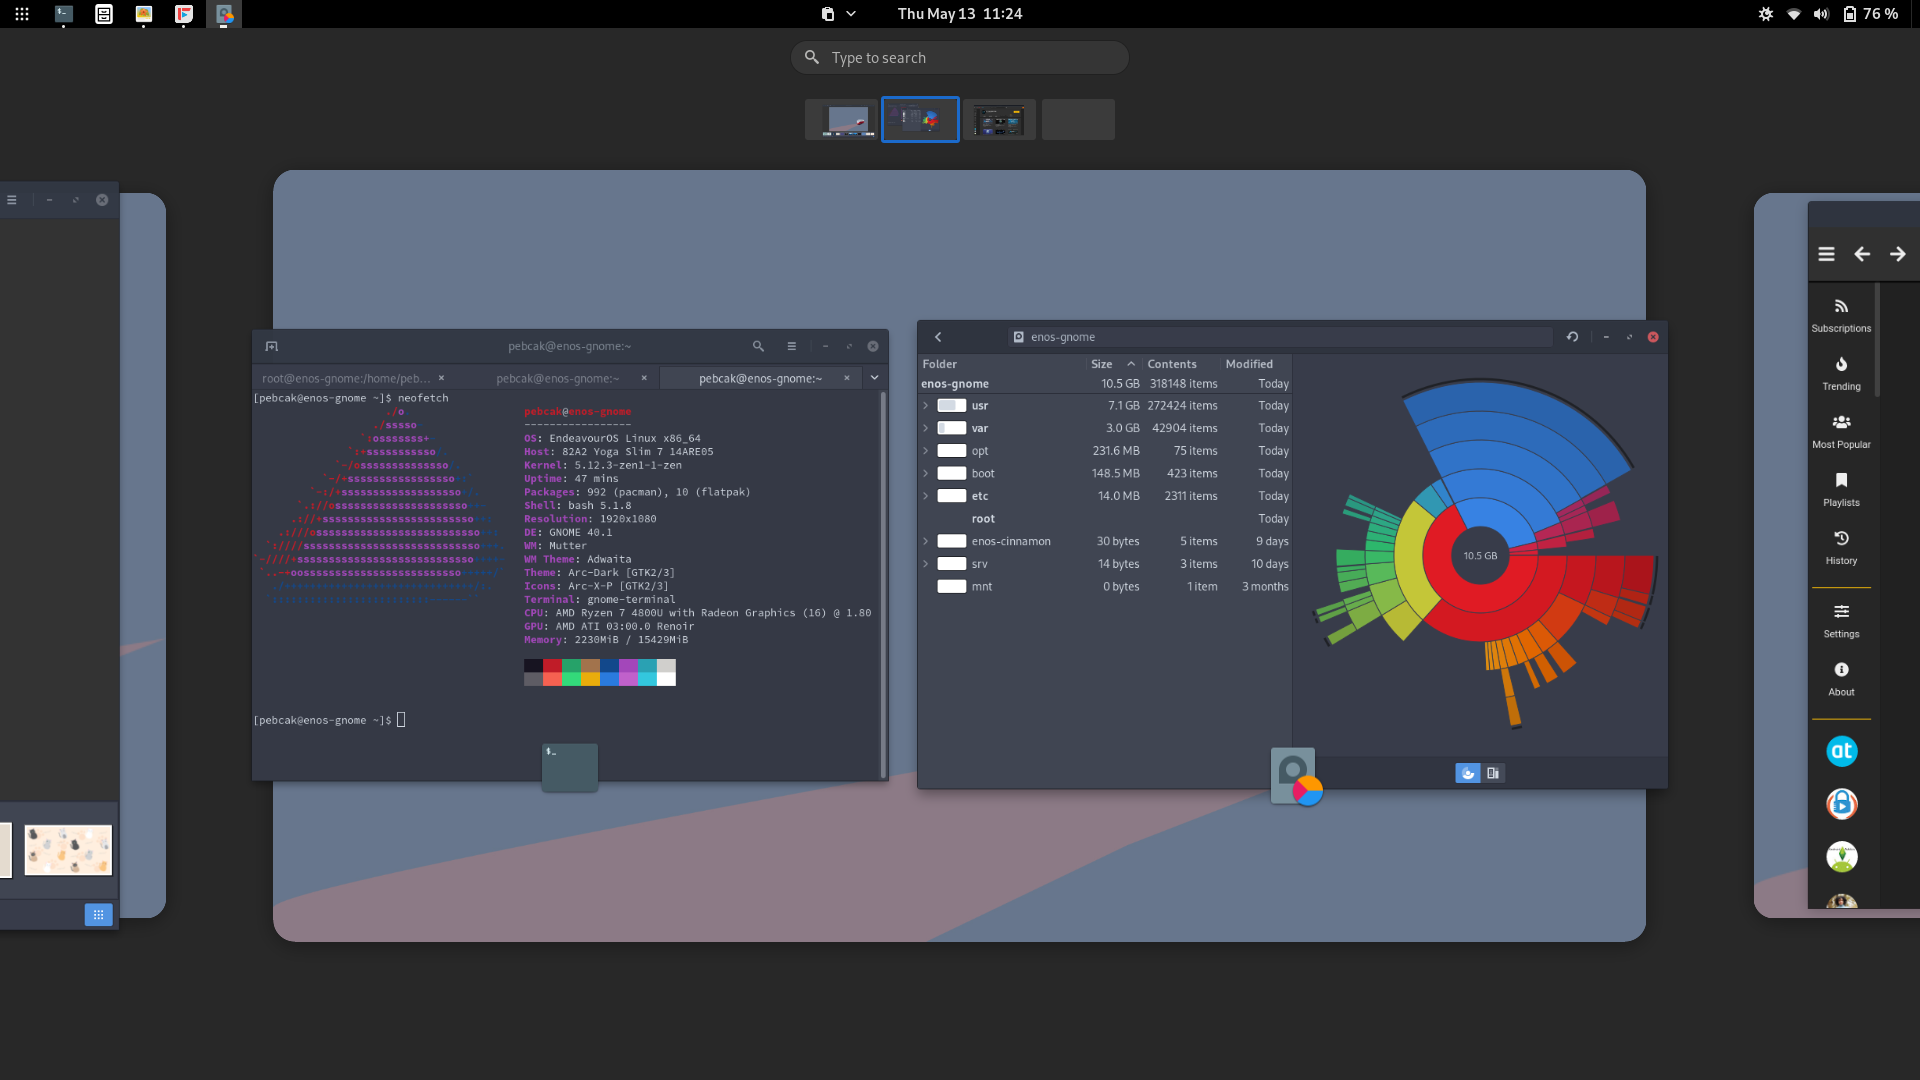This screenshot has height=1080, width=1920.
Task: Click the rescan icon in Disk Usage Analyzer
Action: (1572, 337)
